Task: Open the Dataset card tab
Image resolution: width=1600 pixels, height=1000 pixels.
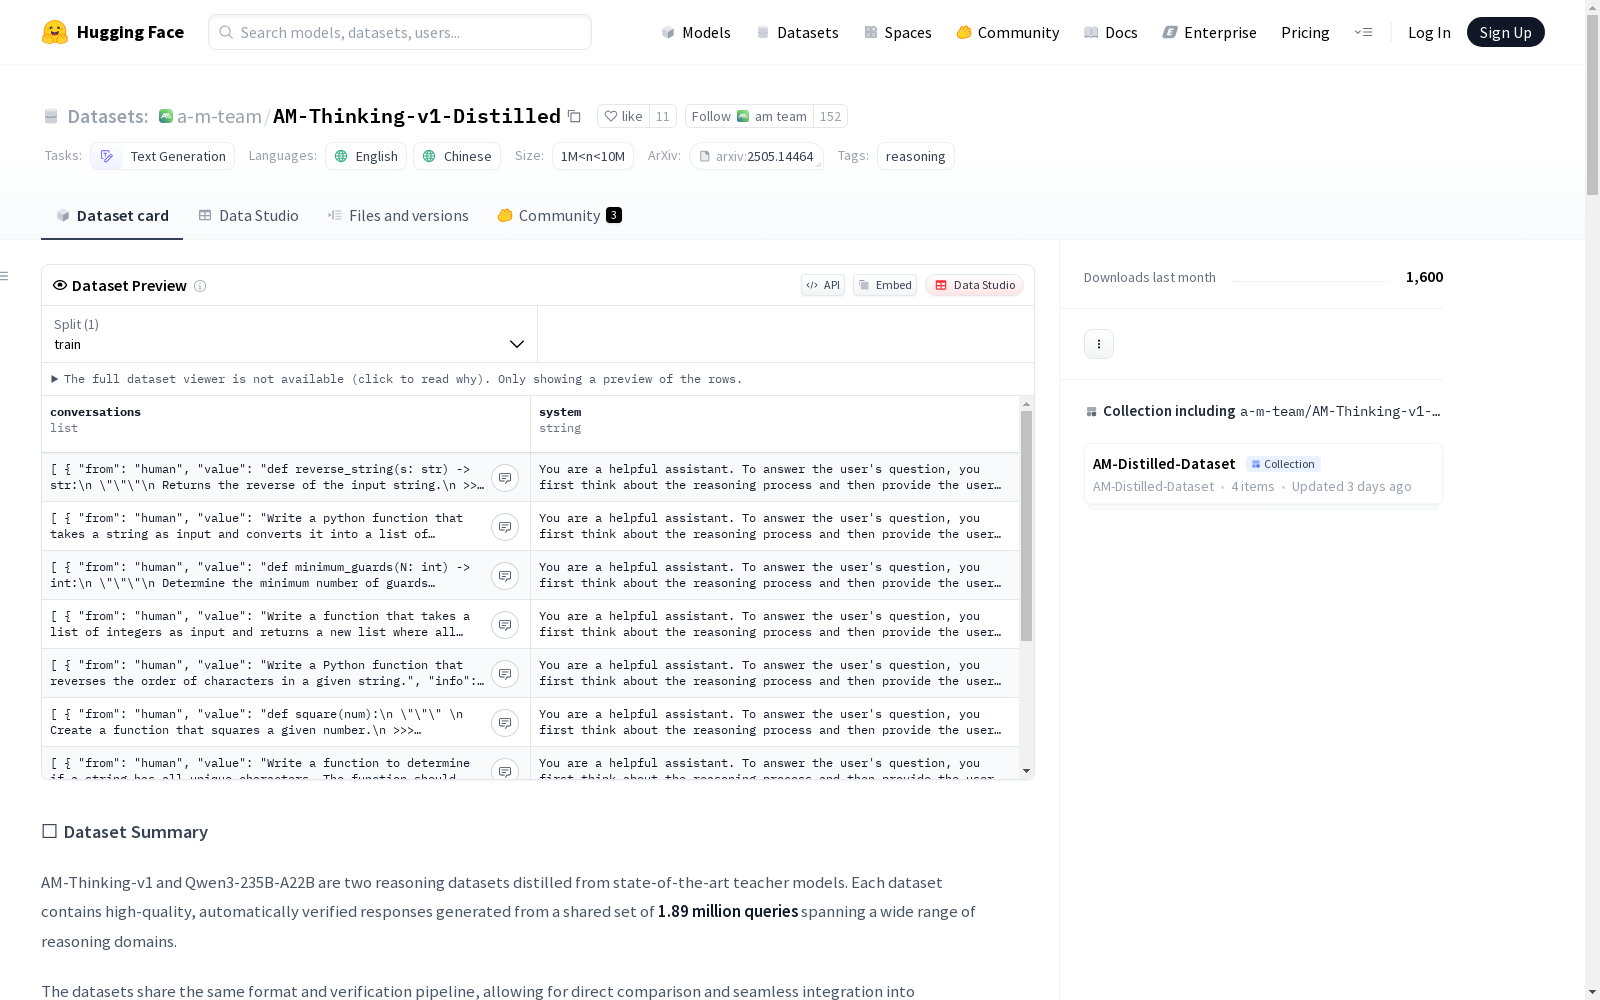Action: click(x=112, y=216)
